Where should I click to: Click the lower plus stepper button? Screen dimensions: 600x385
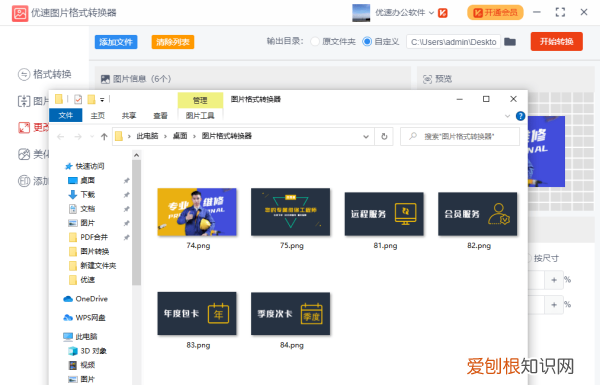(x=554, y=305)
